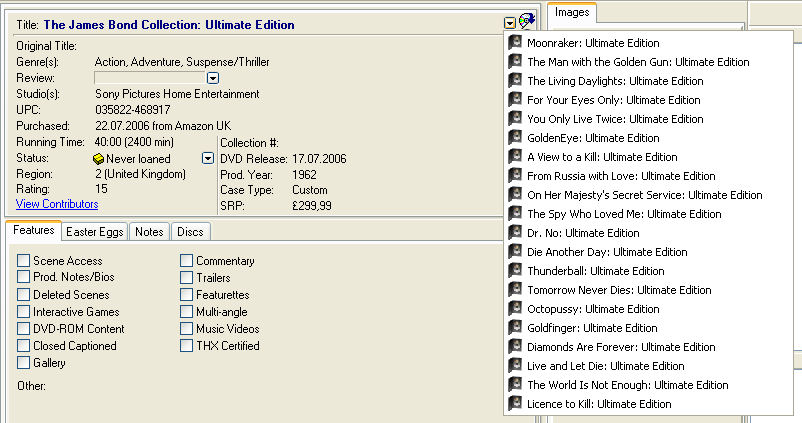Open the Easter Eggs tab
Image resolution: width=802 pixels, height=423 pixels.
[95, 232]
